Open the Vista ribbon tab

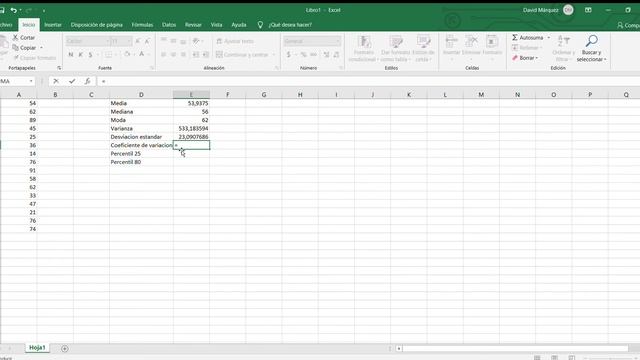[x=216, y=25]
